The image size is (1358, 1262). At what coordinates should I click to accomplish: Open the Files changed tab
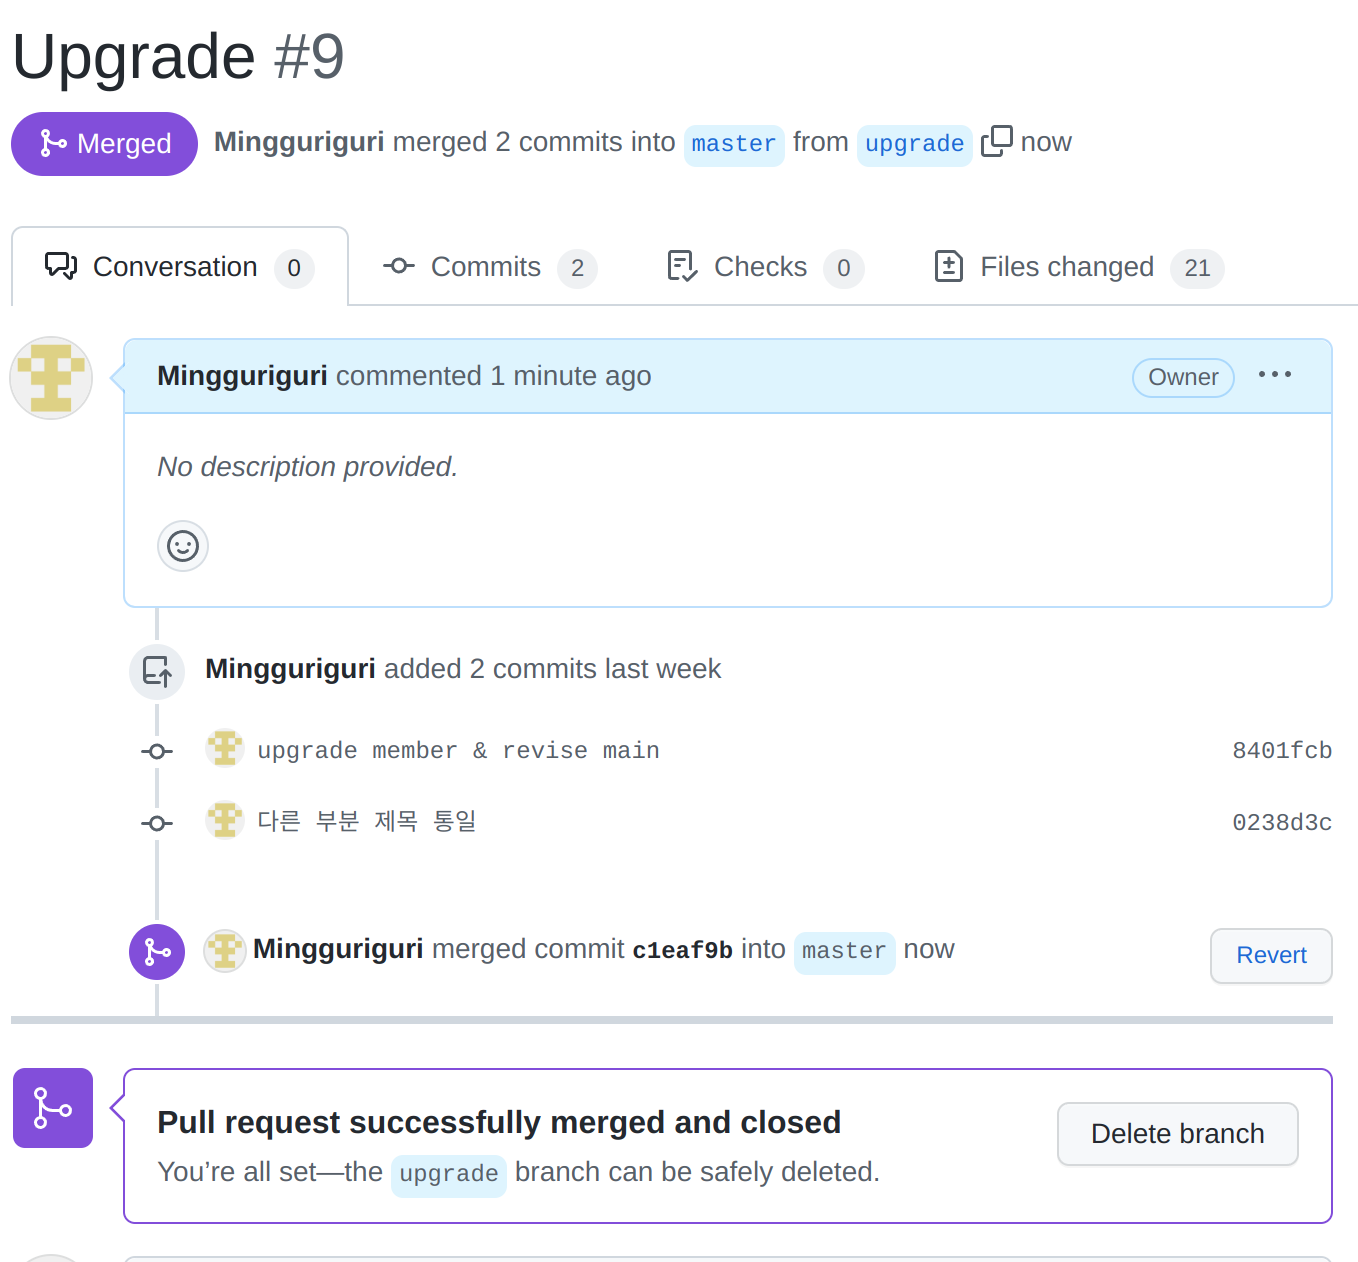click(x=1078, y=267)
